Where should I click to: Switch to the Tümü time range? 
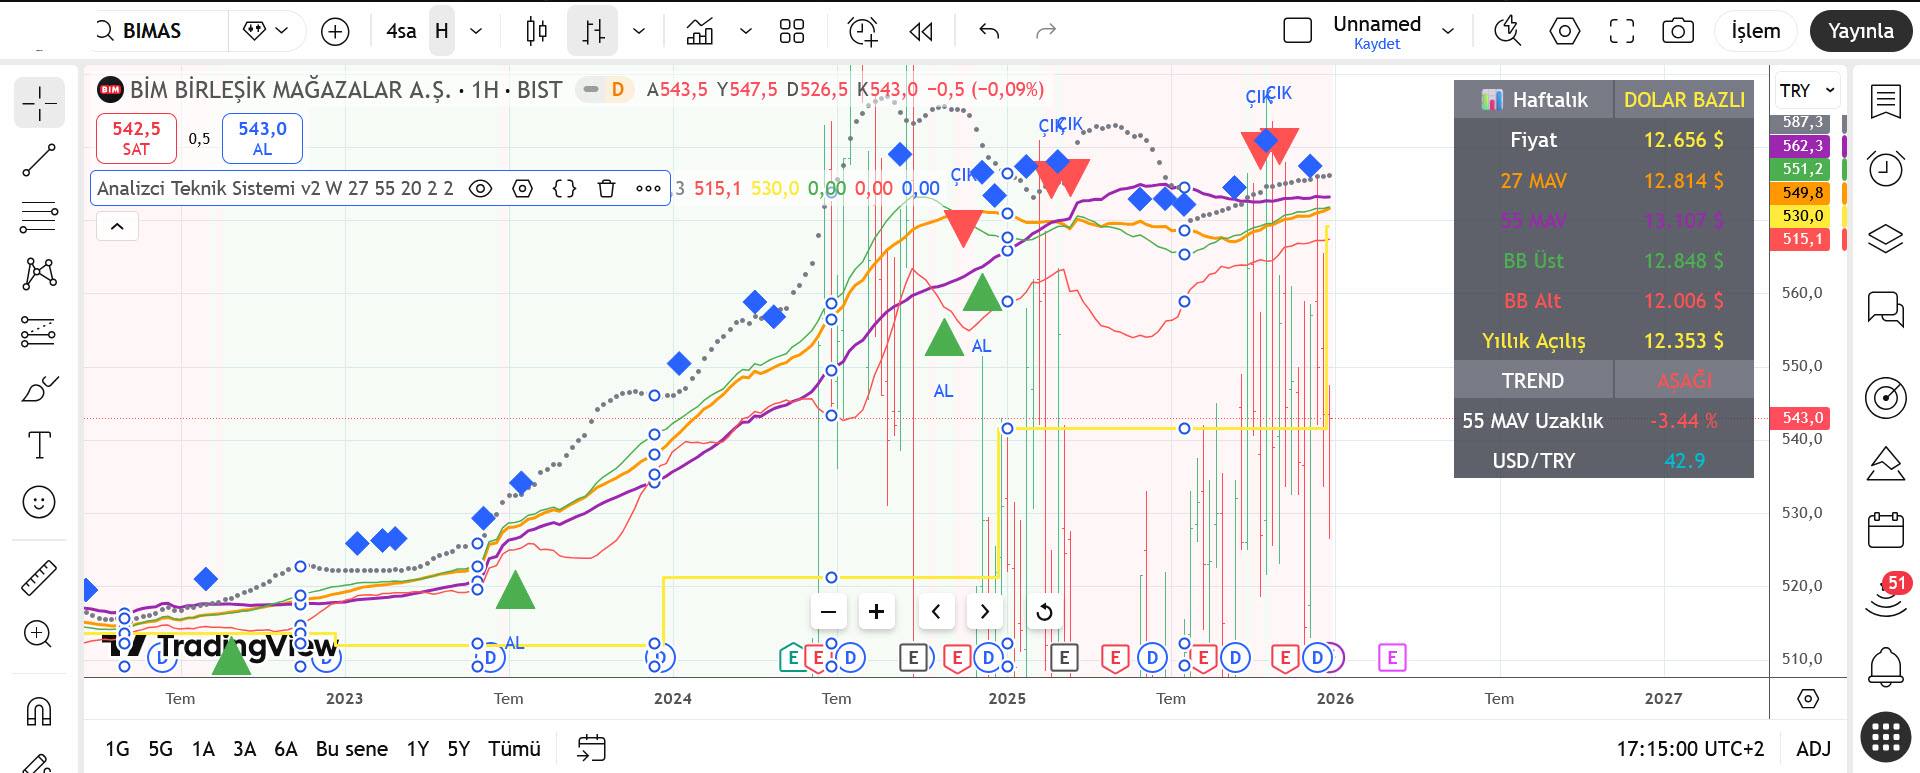pos(514,749)
